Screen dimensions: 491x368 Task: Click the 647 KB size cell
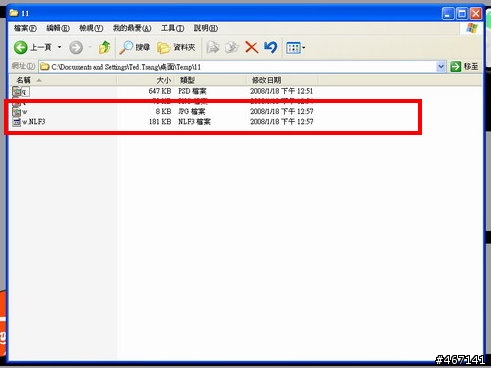coord(160,91)
